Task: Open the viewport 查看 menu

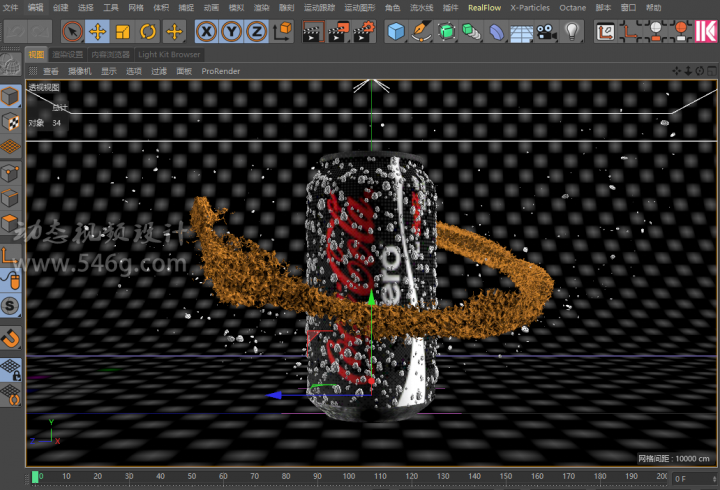Action: pos(51,71)
